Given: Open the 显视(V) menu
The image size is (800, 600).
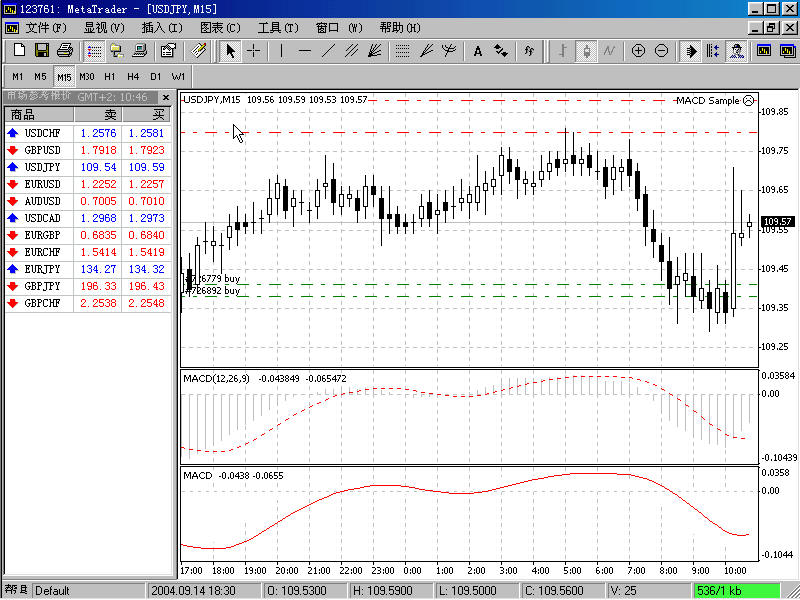Looking at the screenshot, I should [104, 28].
